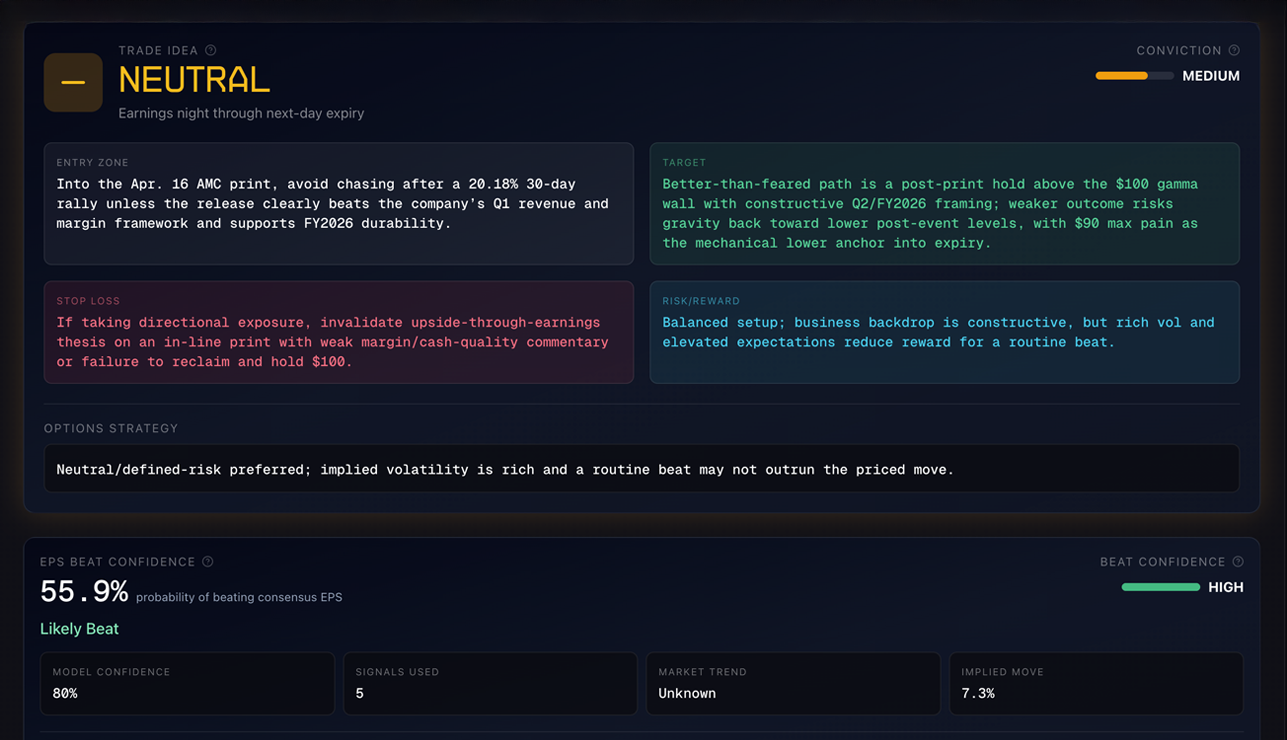Click the NEUTRAL trade idea heading

(194, 80)
